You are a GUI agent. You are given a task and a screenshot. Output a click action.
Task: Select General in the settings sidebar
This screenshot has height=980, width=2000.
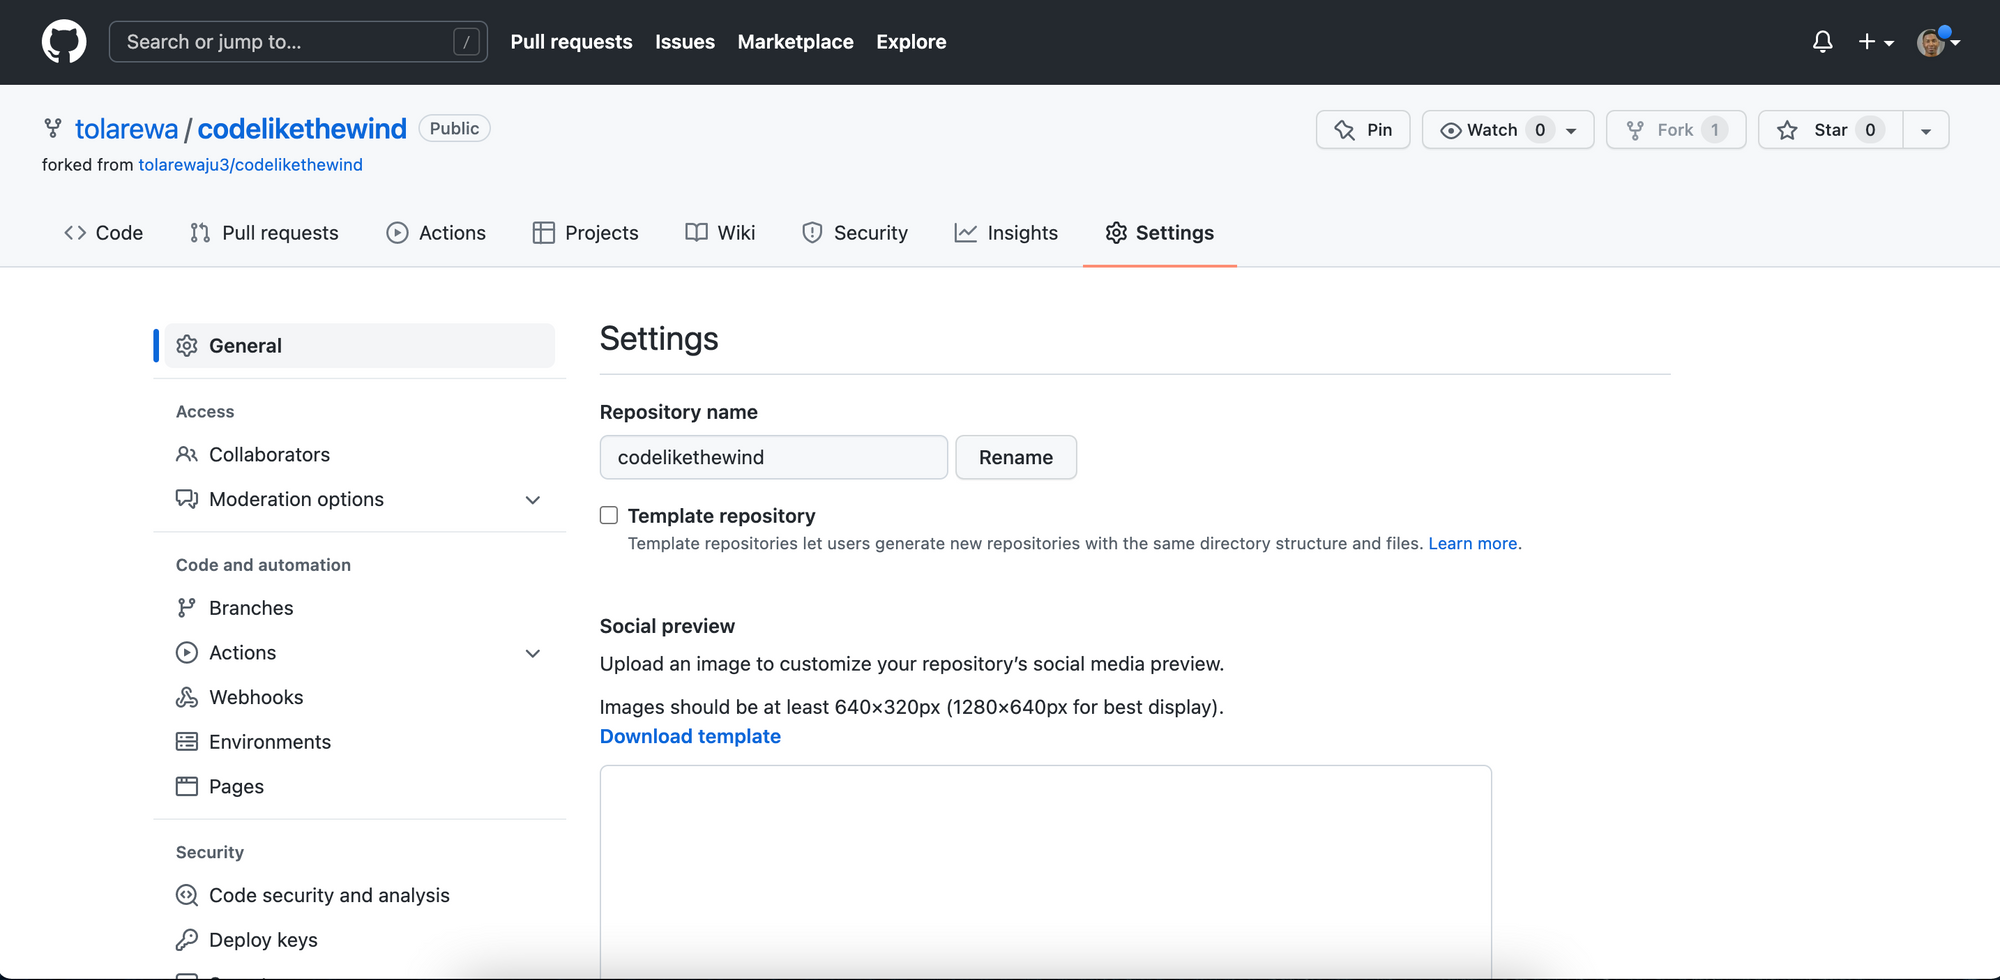[360, 346]
